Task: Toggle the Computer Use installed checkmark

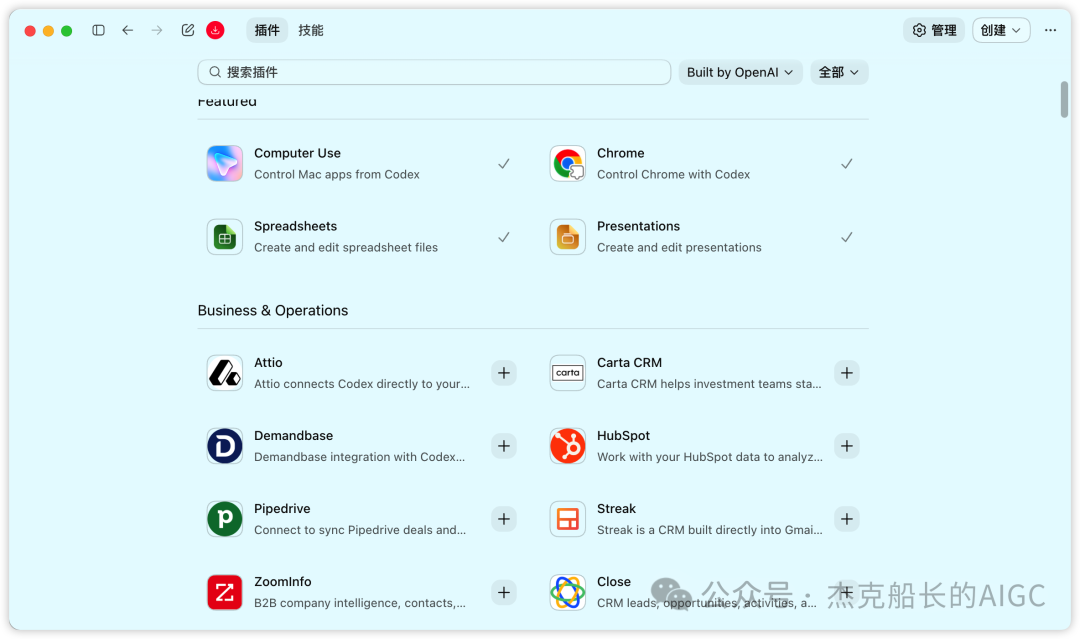Action: pyautogui.click(x=503, y=164)
